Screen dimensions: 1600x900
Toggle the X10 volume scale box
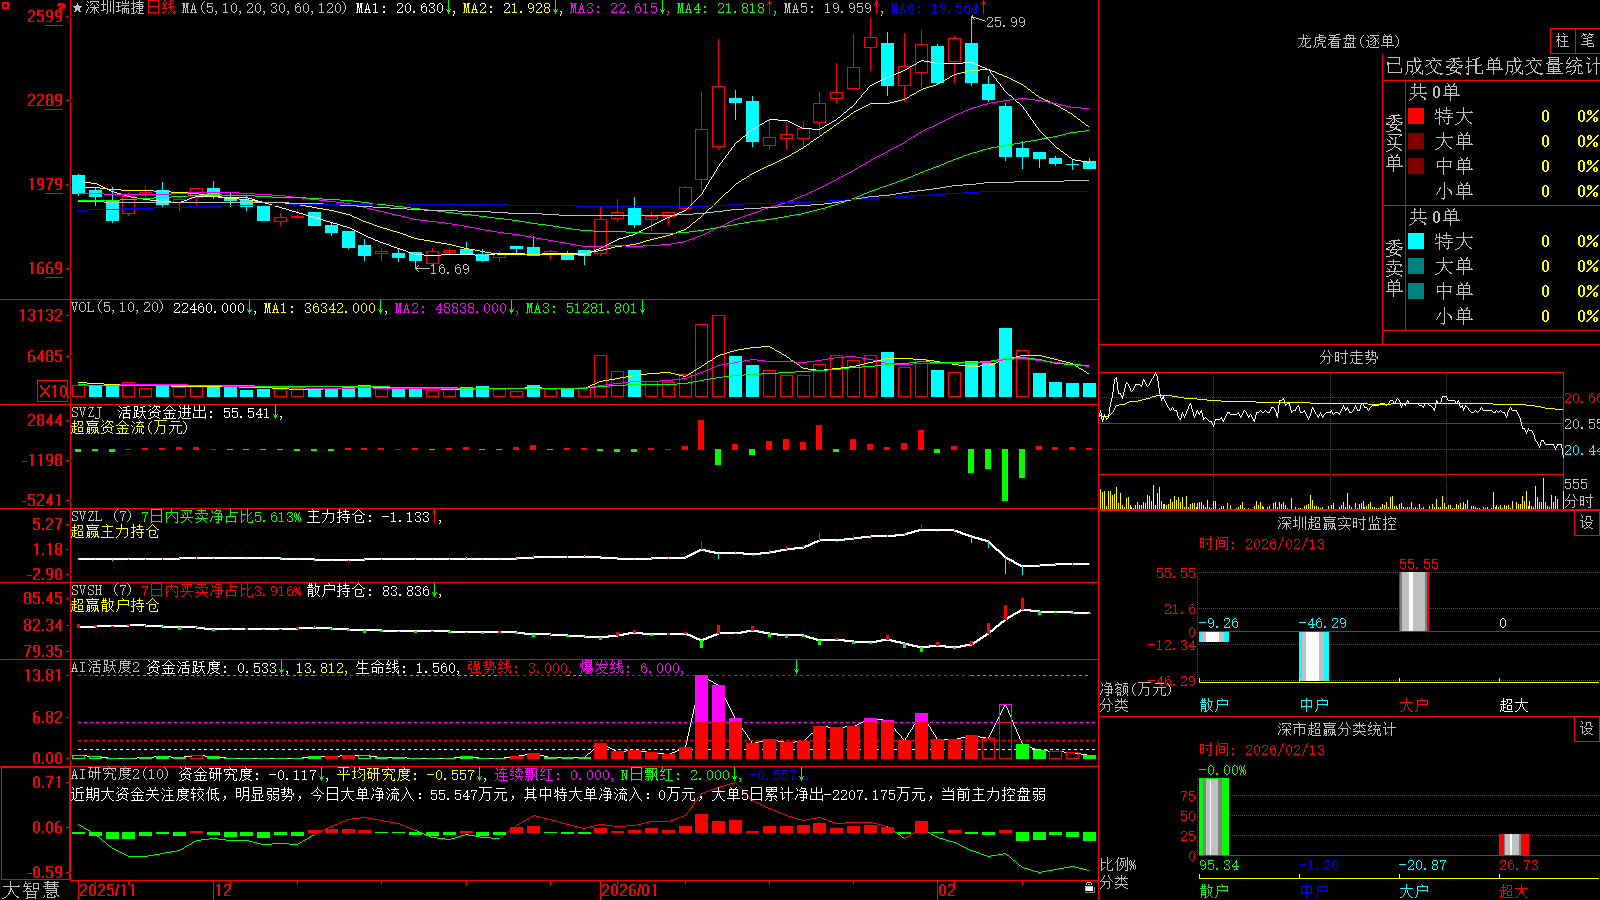coord(53,391)
